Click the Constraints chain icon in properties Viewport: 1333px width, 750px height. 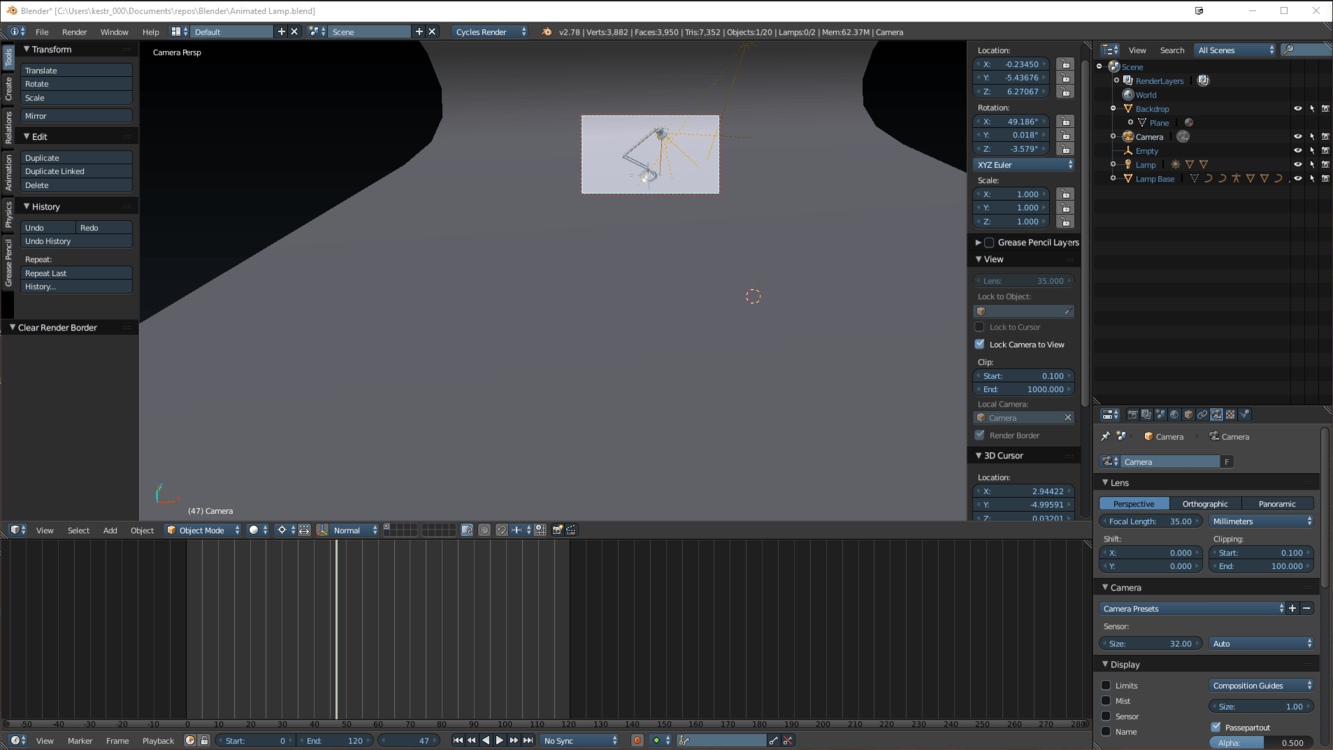[x=1203, y=415]
